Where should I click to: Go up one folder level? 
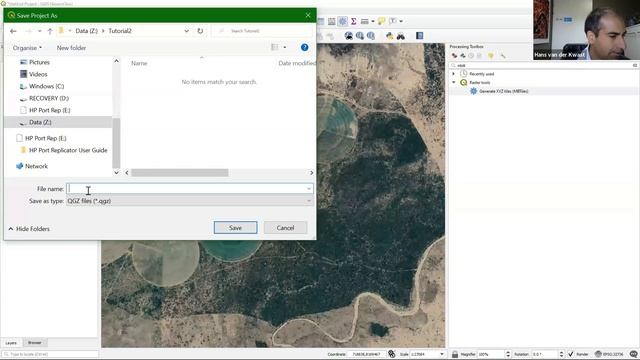tap(50, 31)
